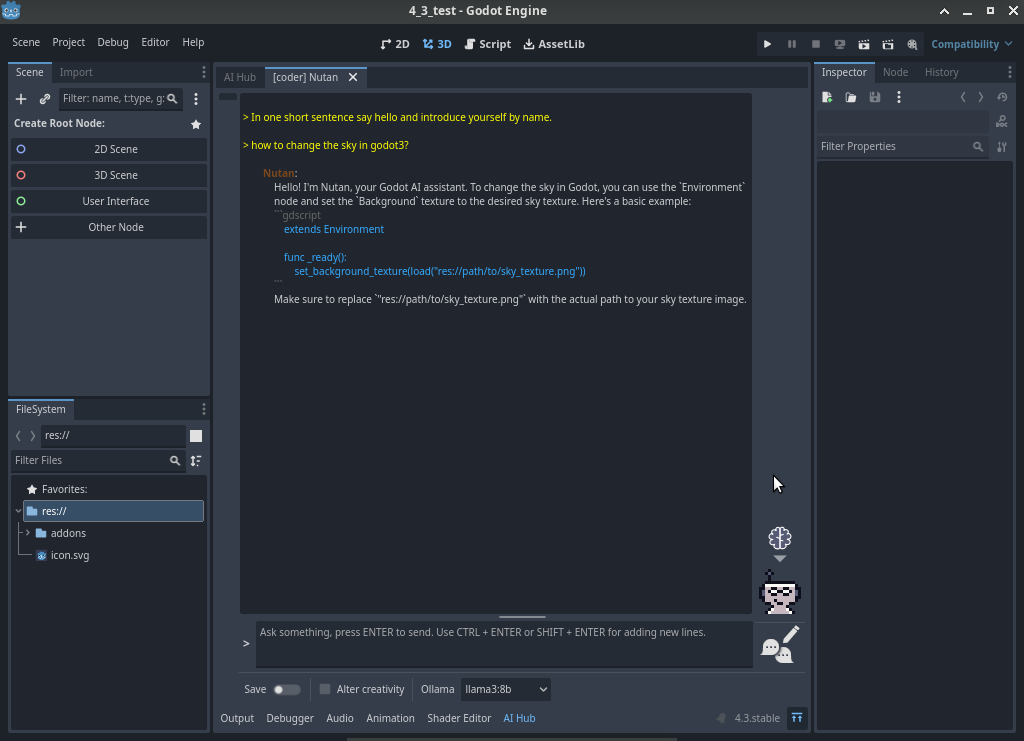Open the AssetLib workspace

[554, 44]
